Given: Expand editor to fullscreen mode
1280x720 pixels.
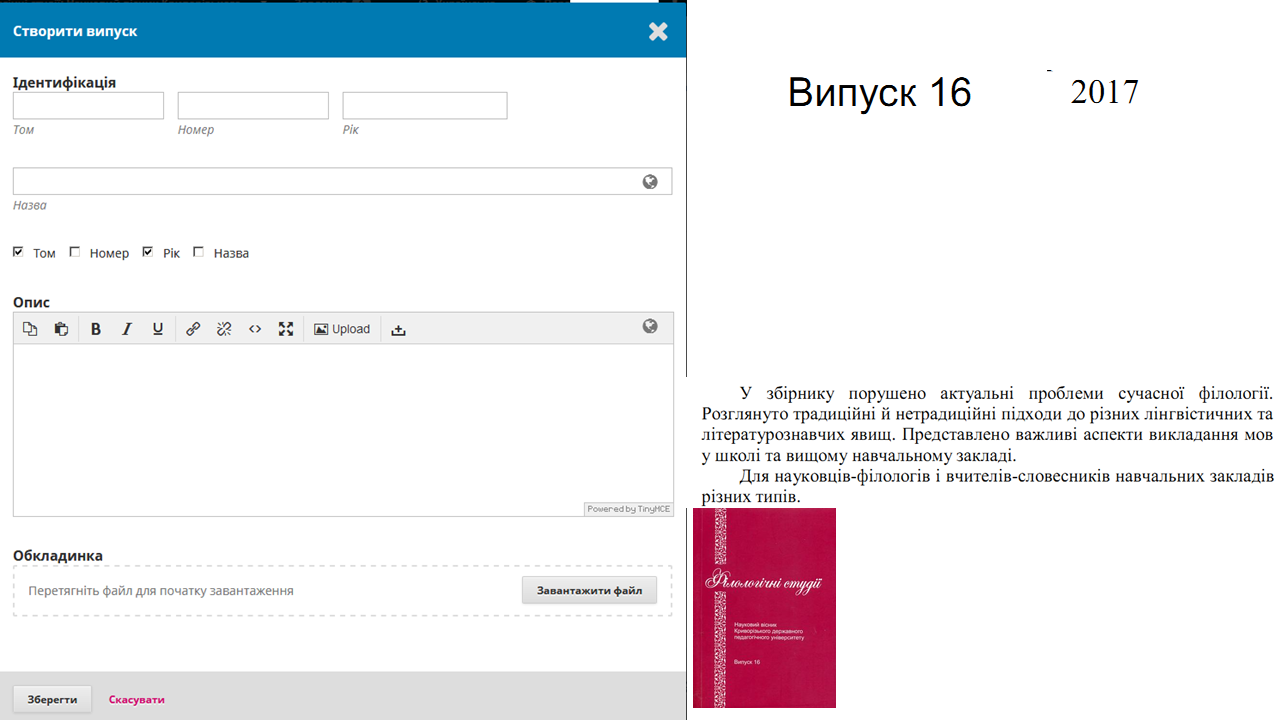Looking at the screenshot, I should (286, 329).
